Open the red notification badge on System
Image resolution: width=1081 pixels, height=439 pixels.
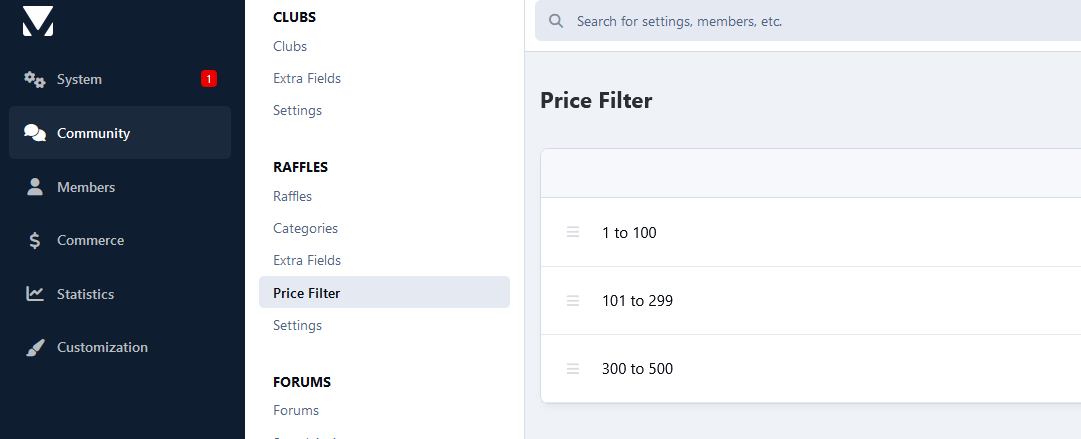pyautogui.click(x=209, y=79)
